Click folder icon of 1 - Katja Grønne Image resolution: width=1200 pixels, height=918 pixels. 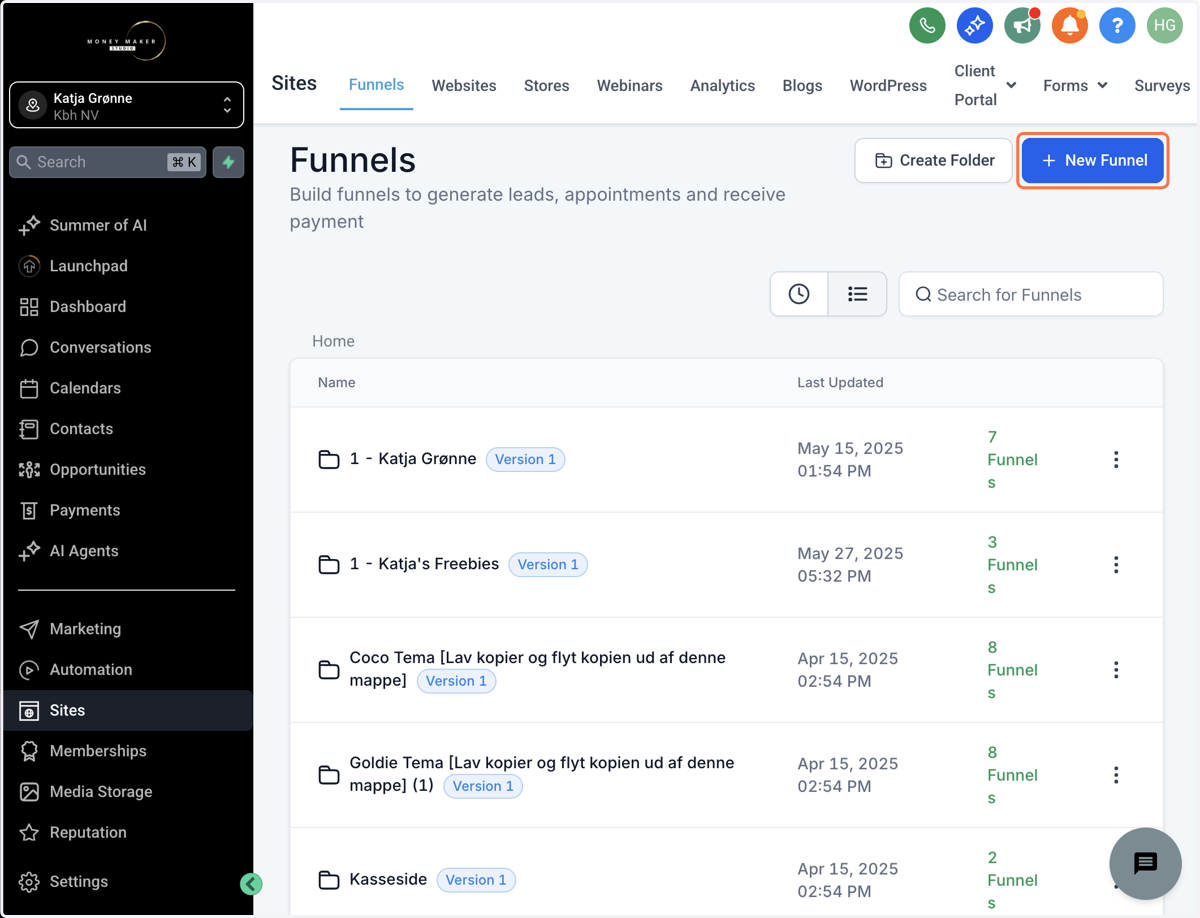tap(329, 460)
